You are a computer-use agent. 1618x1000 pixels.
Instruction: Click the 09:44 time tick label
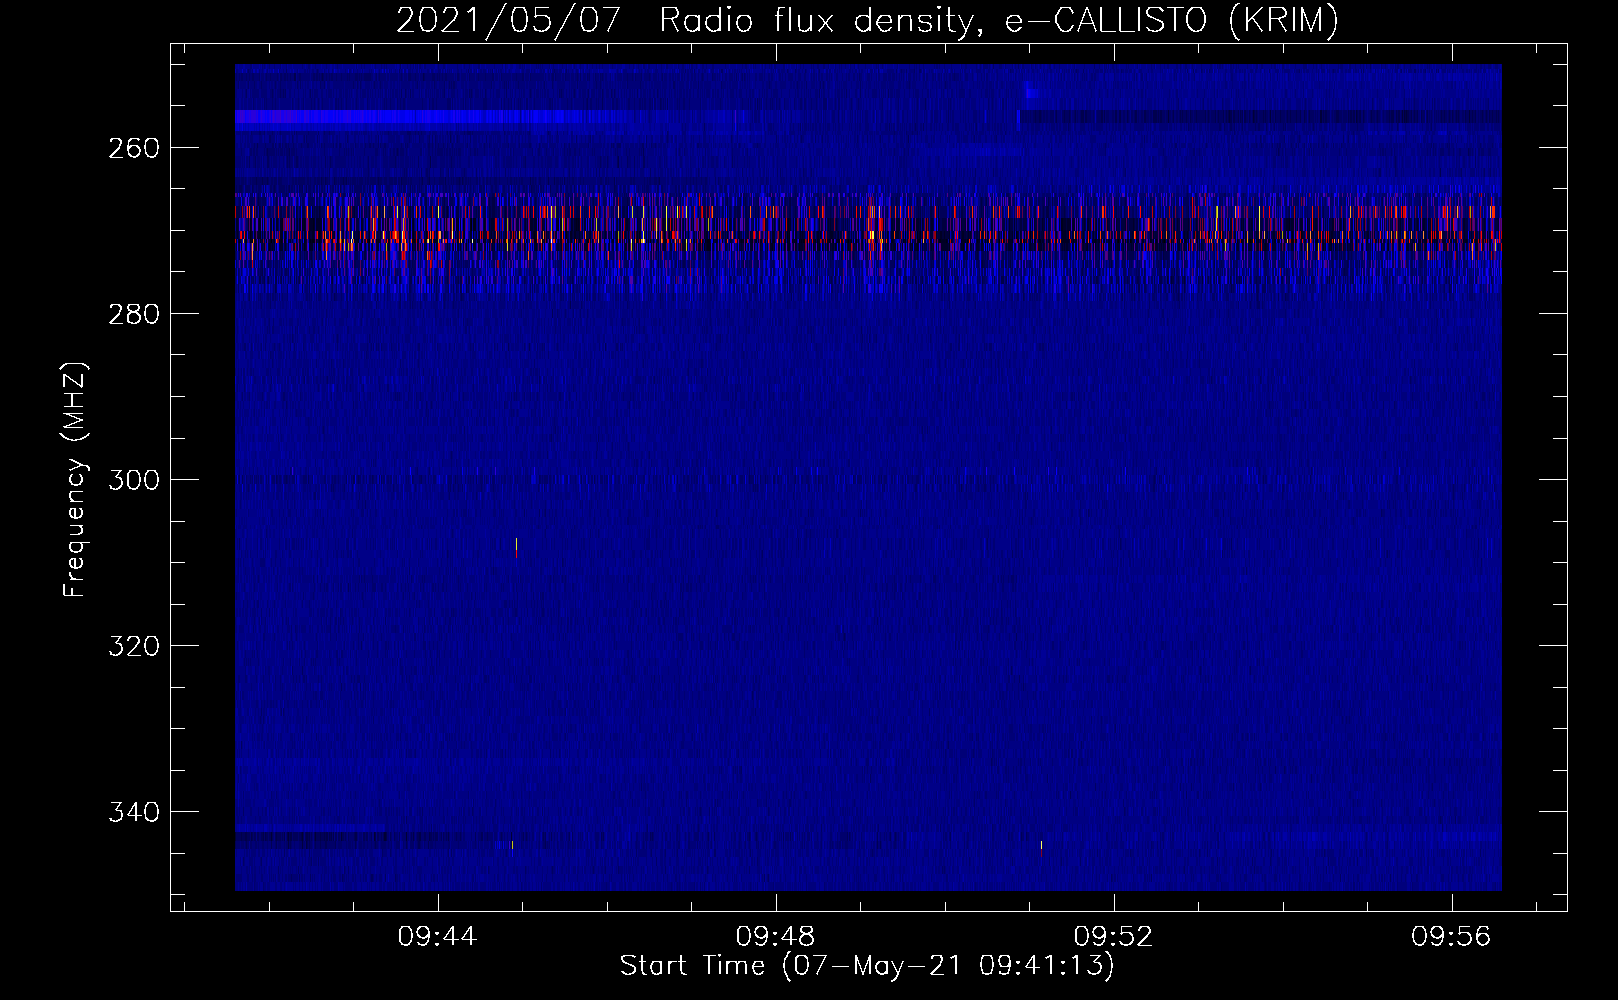pos(437,937)
